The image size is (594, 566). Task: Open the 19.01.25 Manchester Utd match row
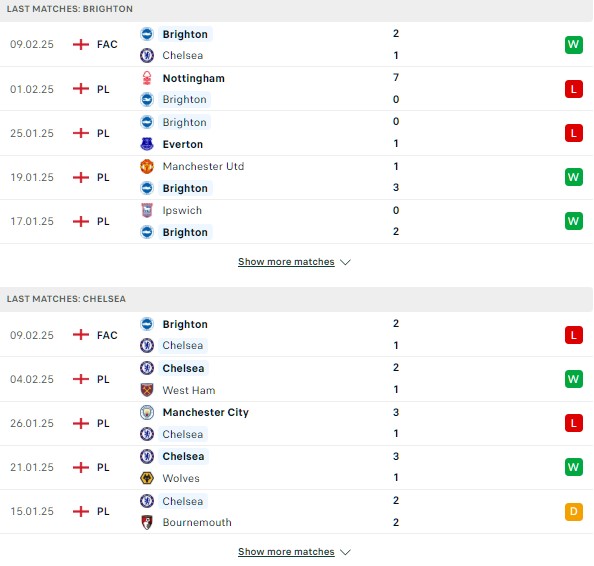click(x=296, y=177)
